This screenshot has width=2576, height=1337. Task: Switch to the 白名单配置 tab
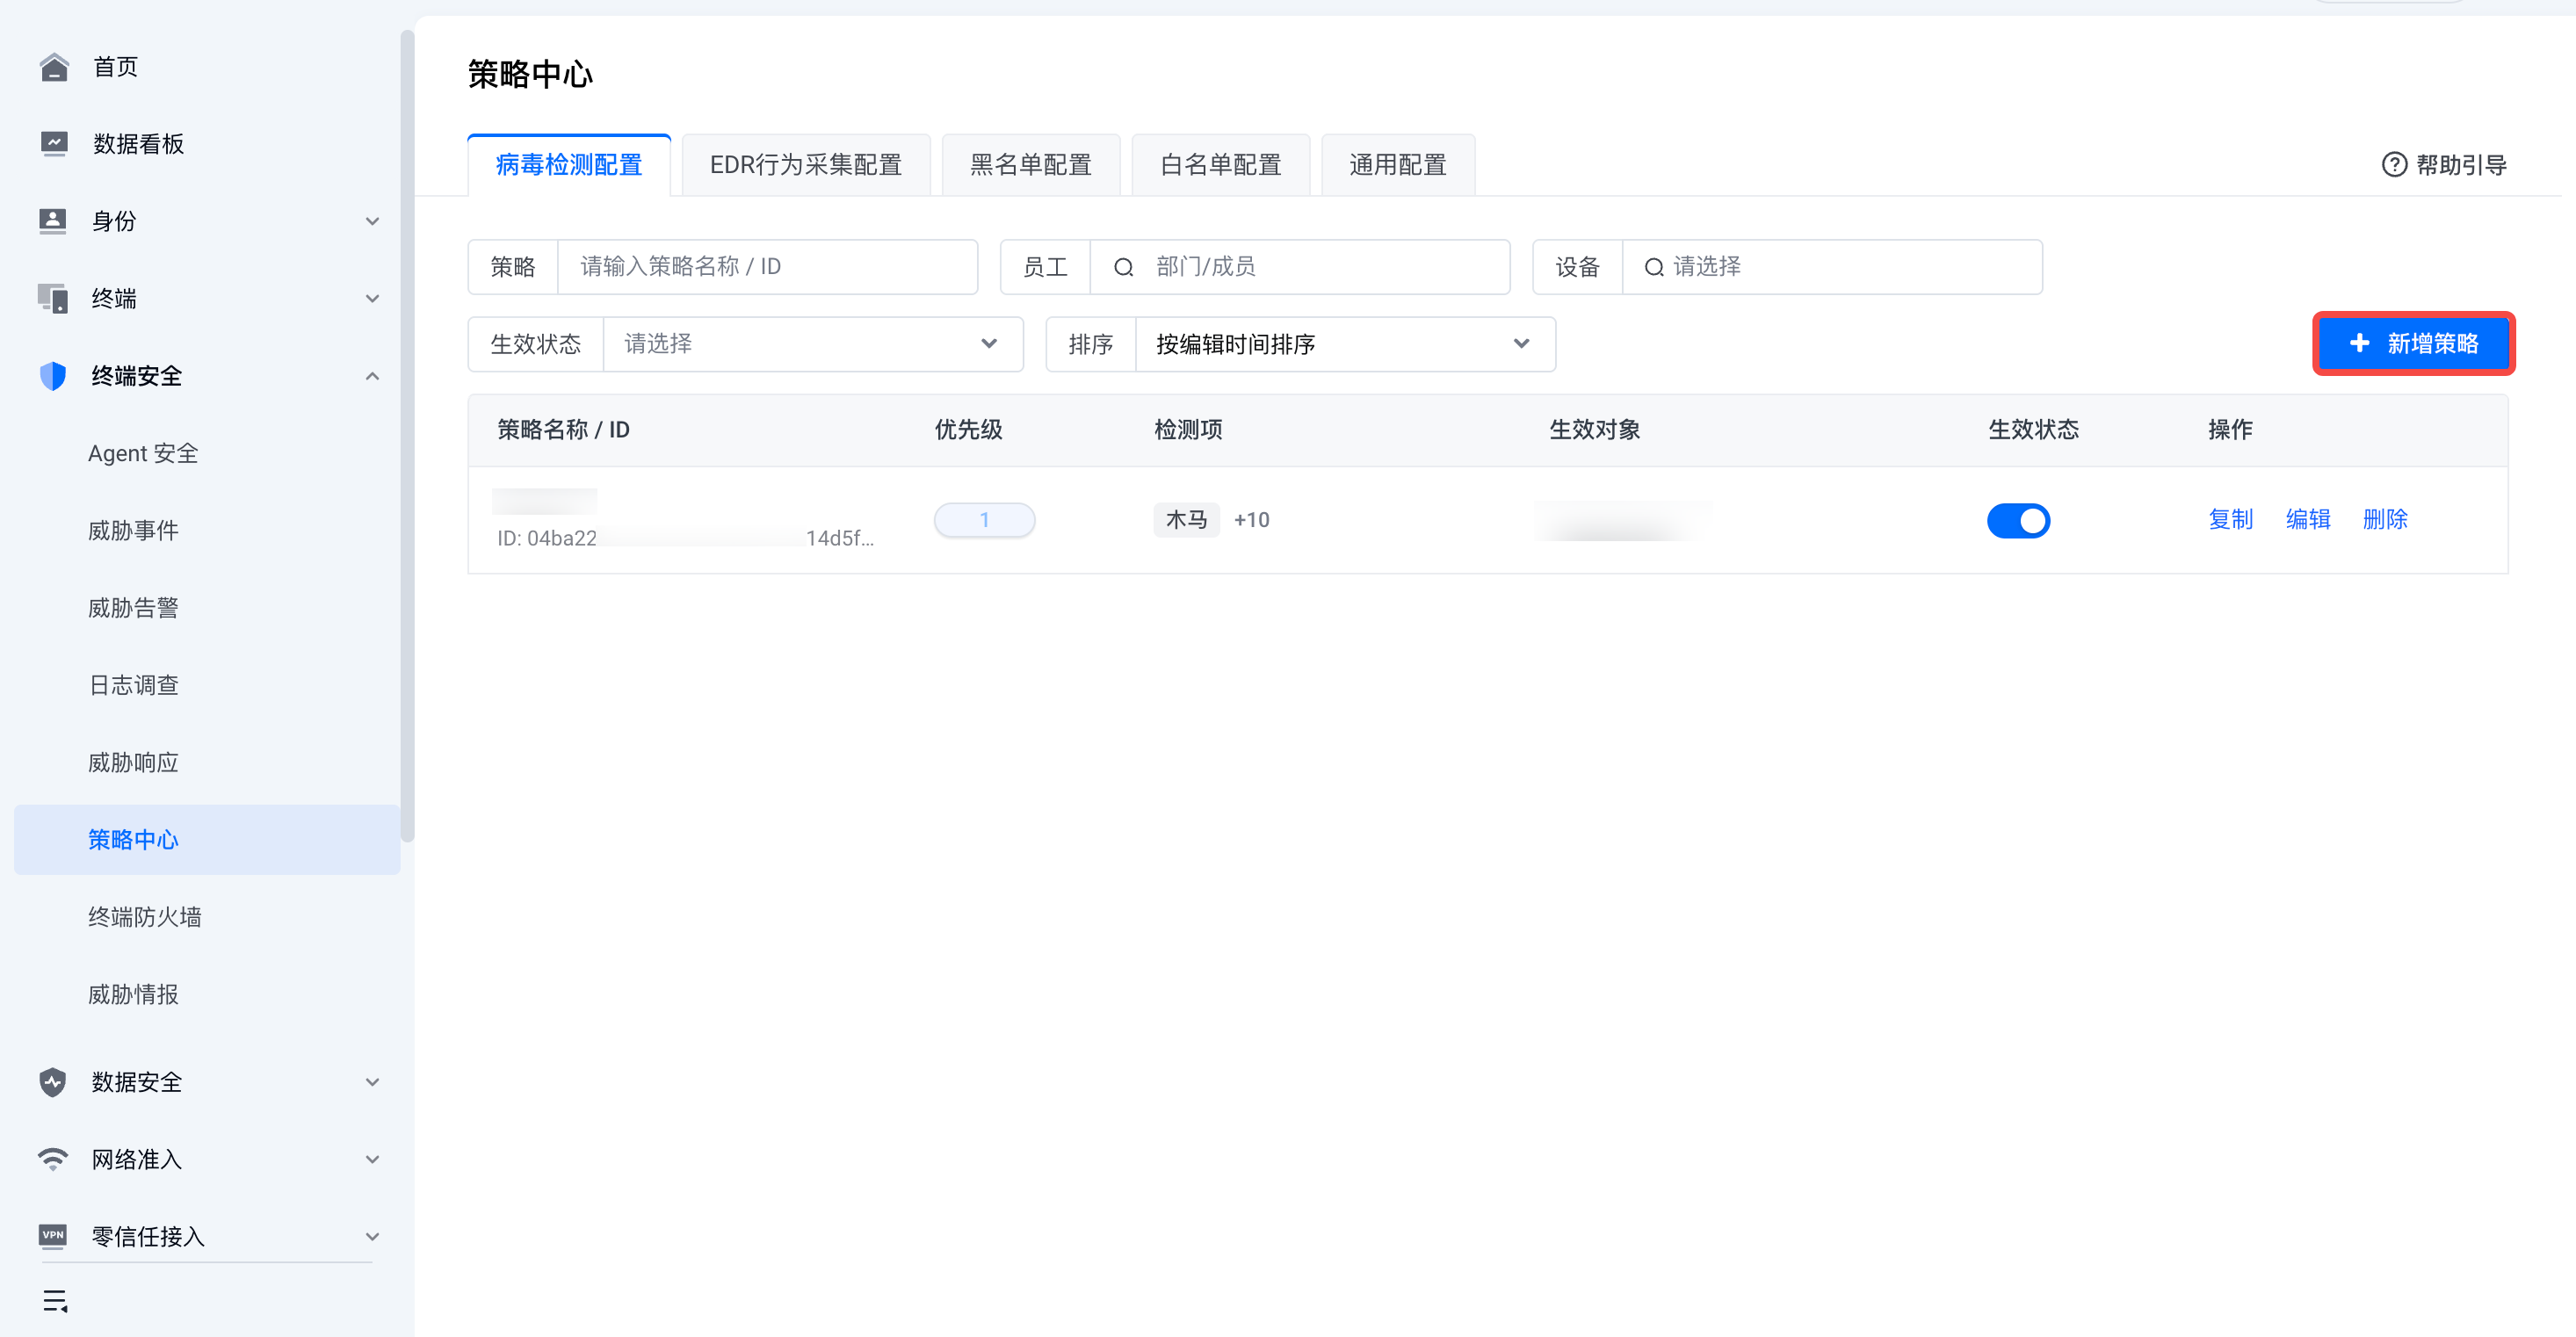pos(1221,165)
